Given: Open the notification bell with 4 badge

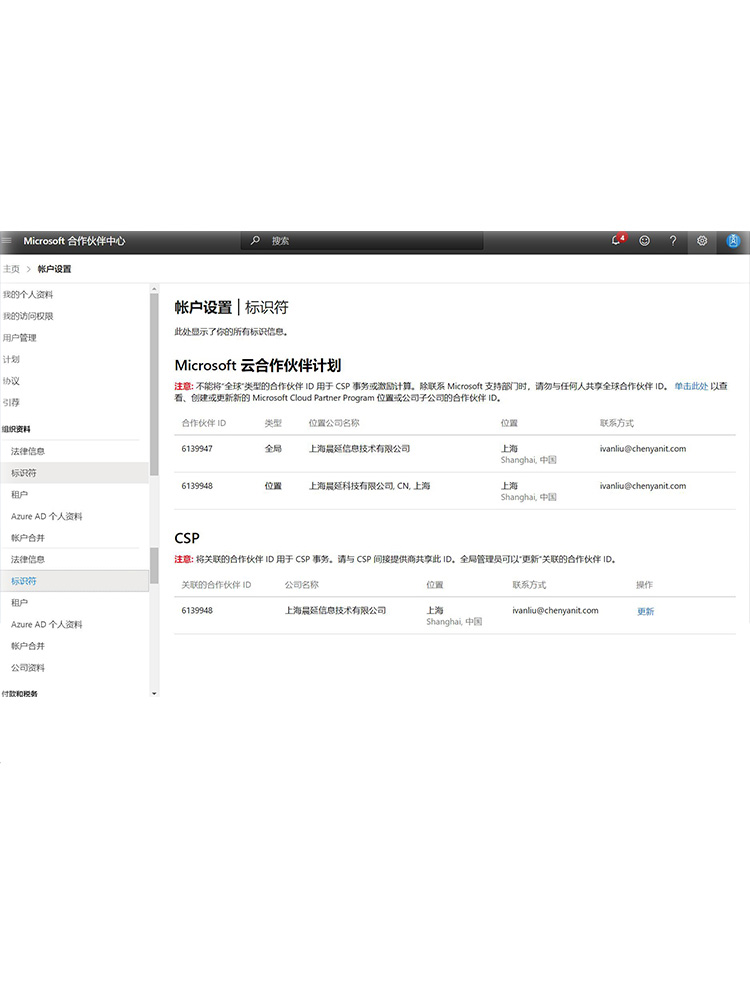Looking at the screenshot, I should coord(617,240).
